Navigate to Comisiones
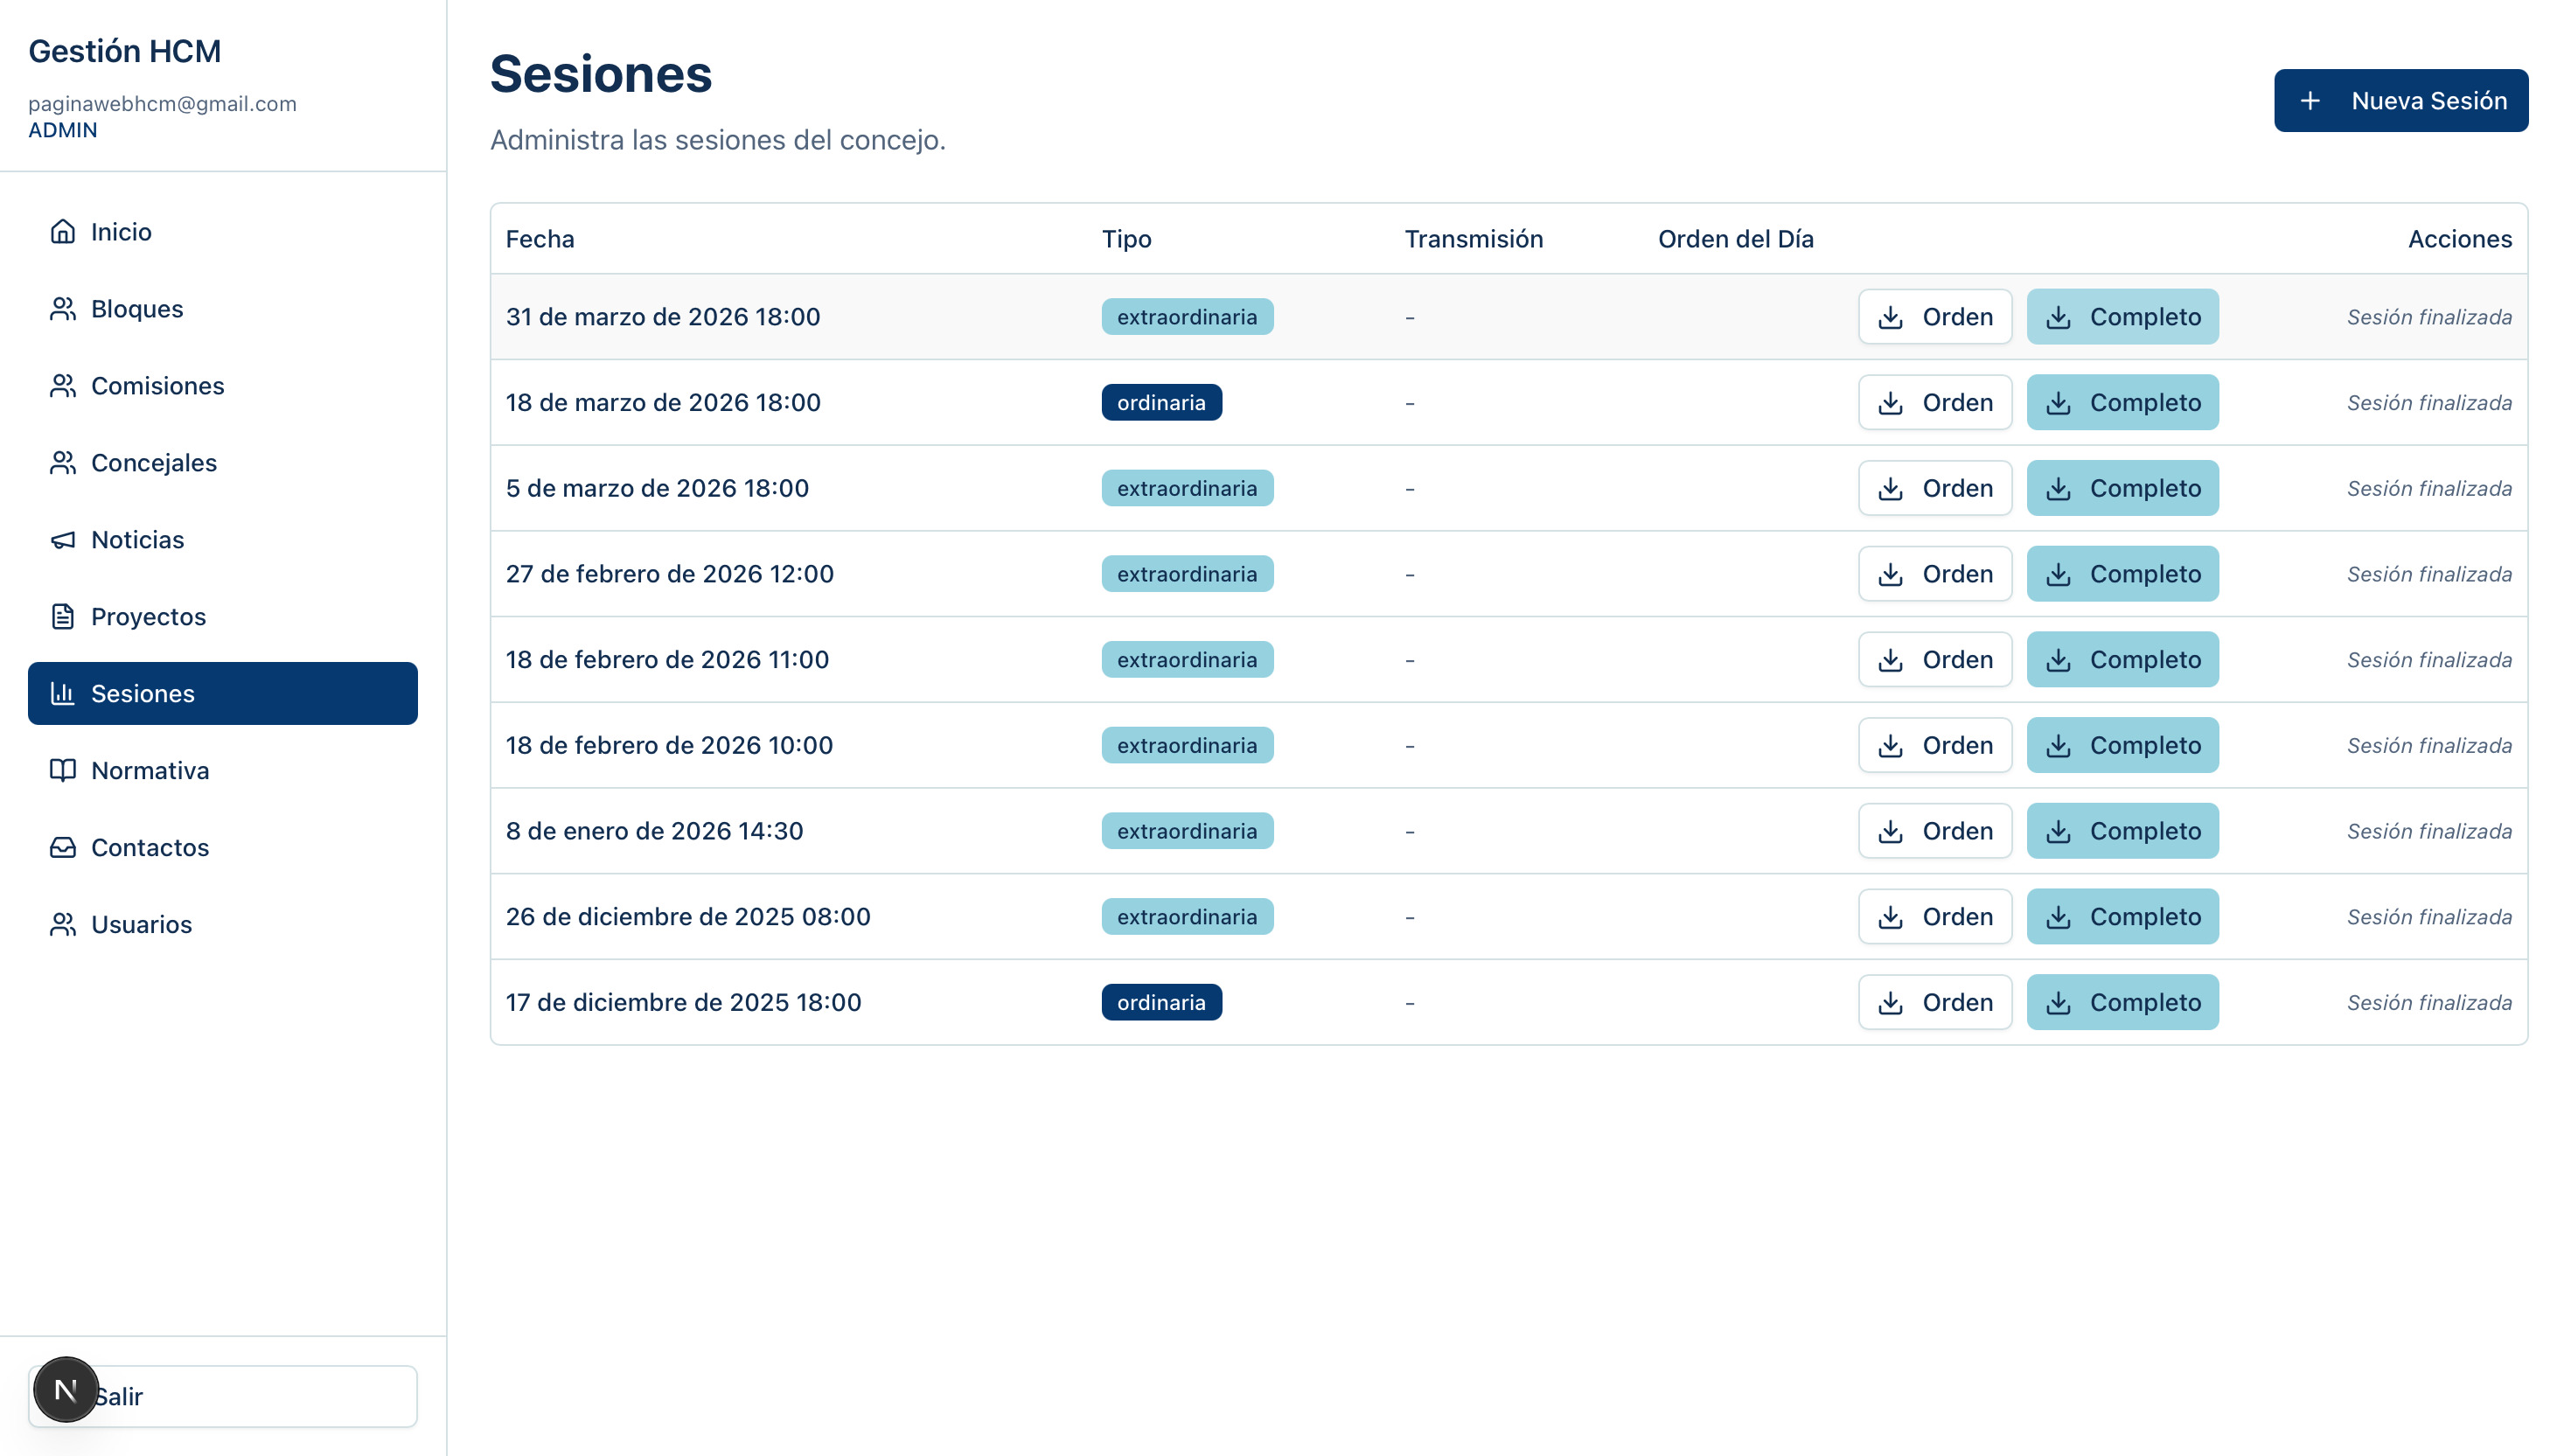The image size is (2571, 1456). click(x=223, y=386)
